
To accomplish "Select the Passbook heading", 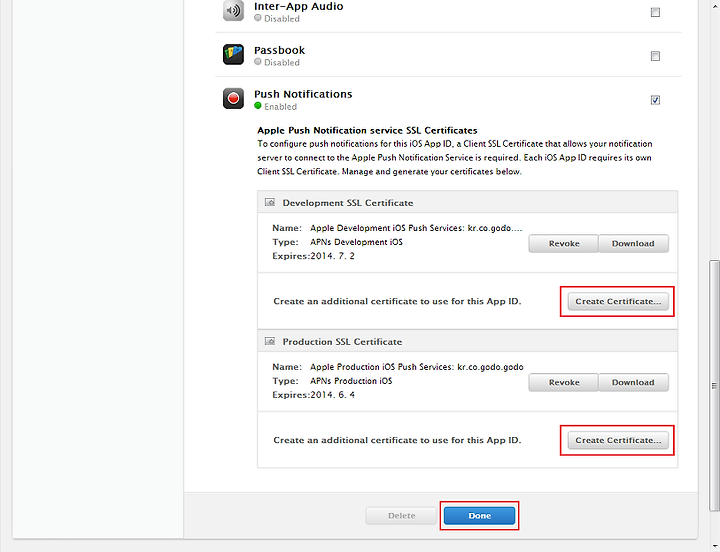I will click(x=279, y=50).
